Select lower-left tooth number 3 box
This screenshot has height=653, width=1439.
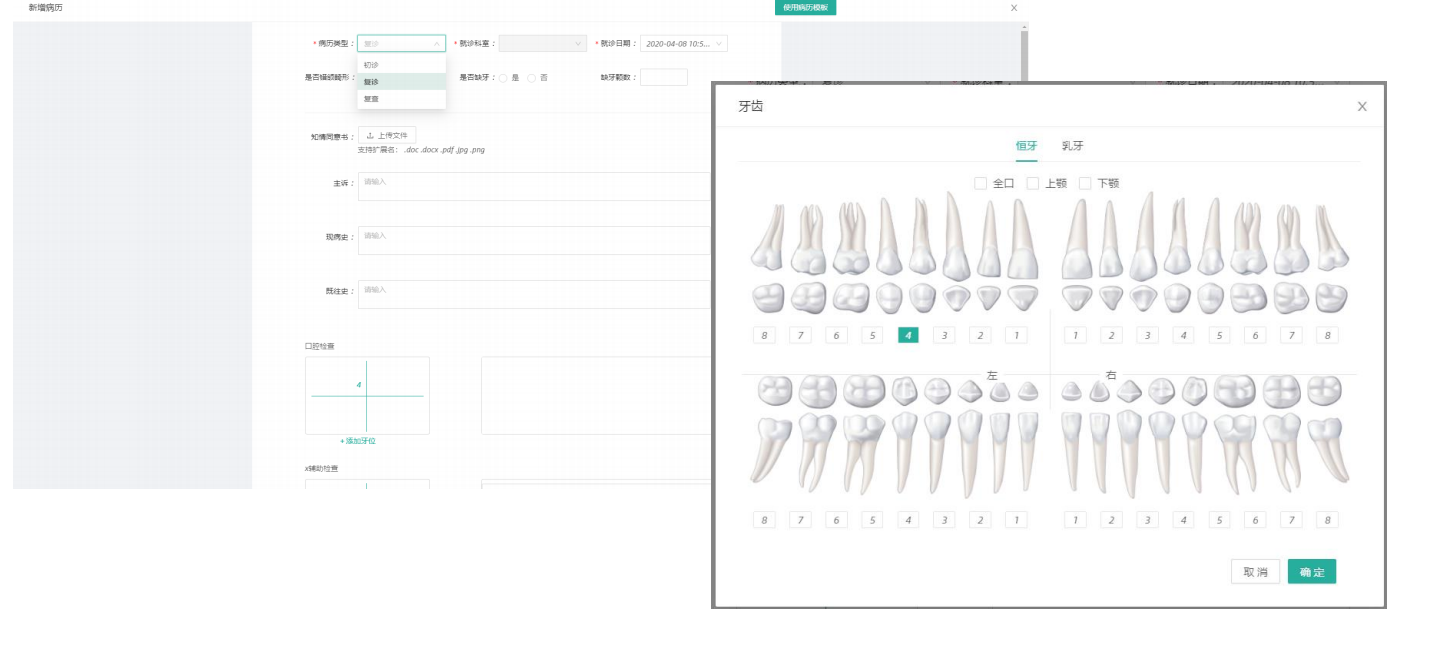pyautogui.click(x=944, y=520)
